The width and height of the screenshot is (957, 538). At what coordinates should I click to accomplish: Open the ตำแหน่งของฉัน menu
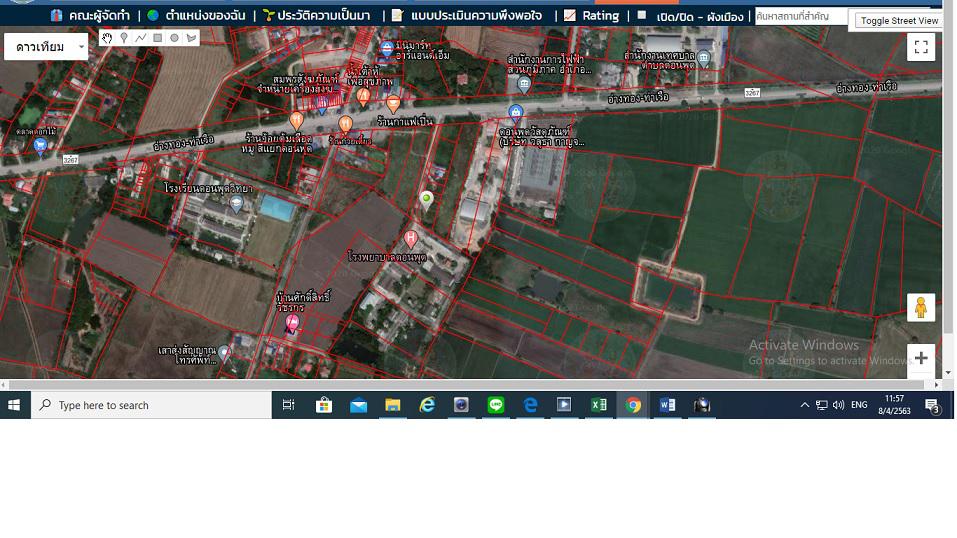pyautogui.click(x=197, y=15)
